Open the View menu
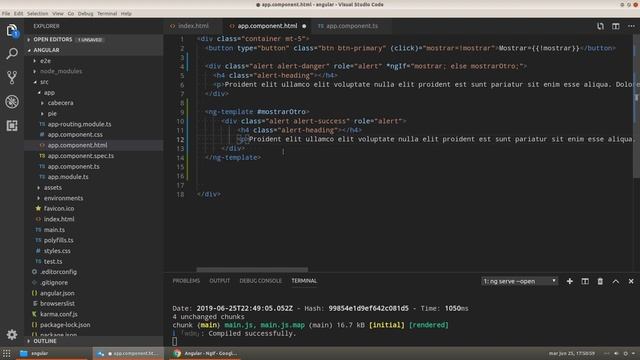The height and width of the screenshot is (360, 640). (58, 13)
